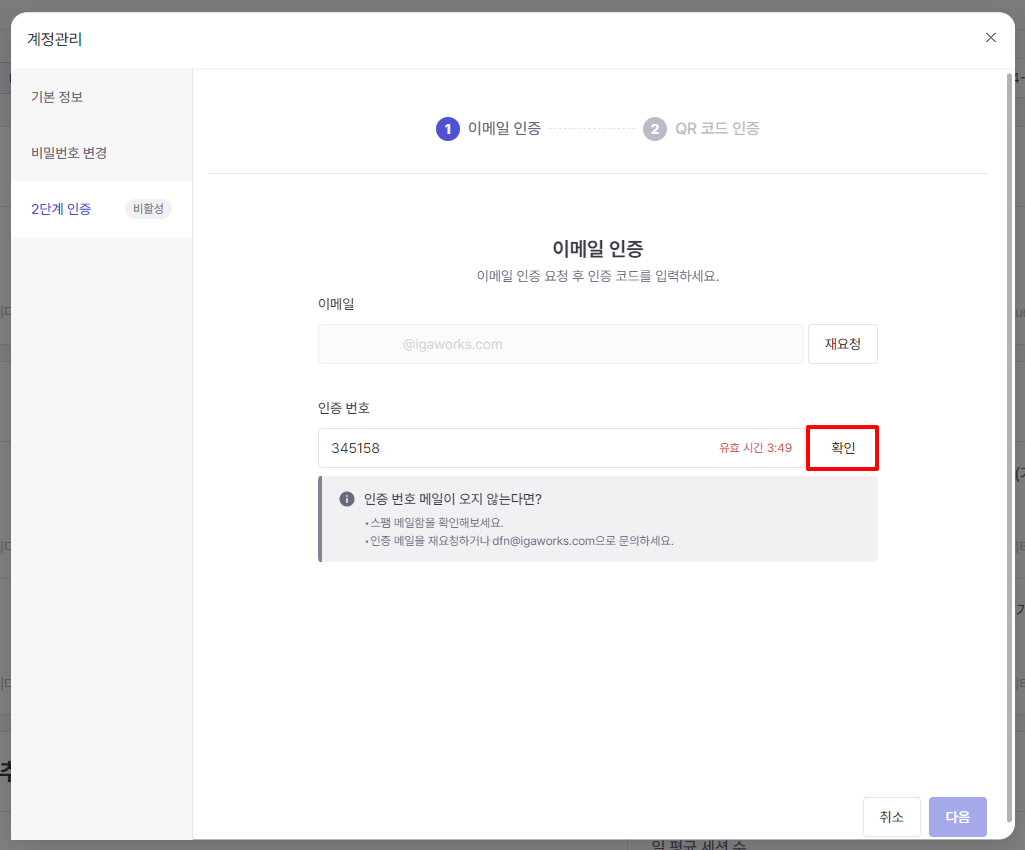Click the step 1 number circle

coord(447,129)
